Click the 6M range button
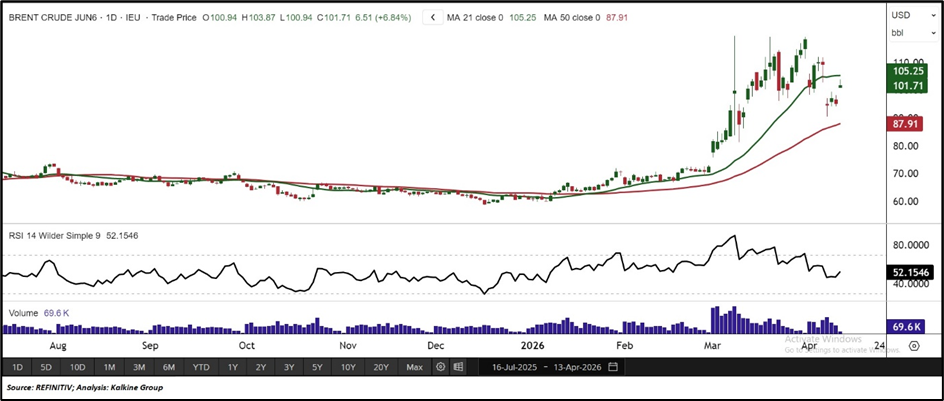Screen dimensions: 944x401 click(170, 367)
